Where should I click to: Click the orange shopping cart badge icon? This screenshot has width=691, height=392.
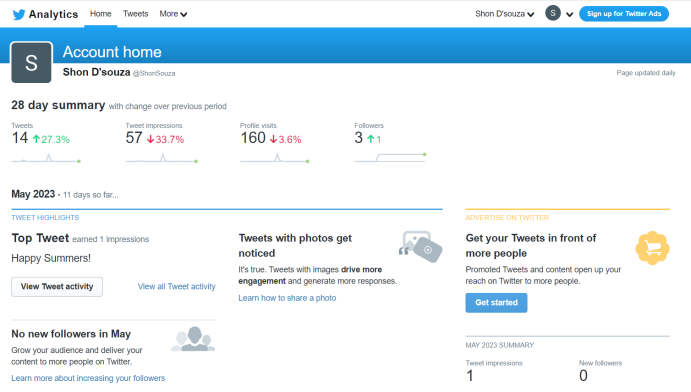coord(653,248)
